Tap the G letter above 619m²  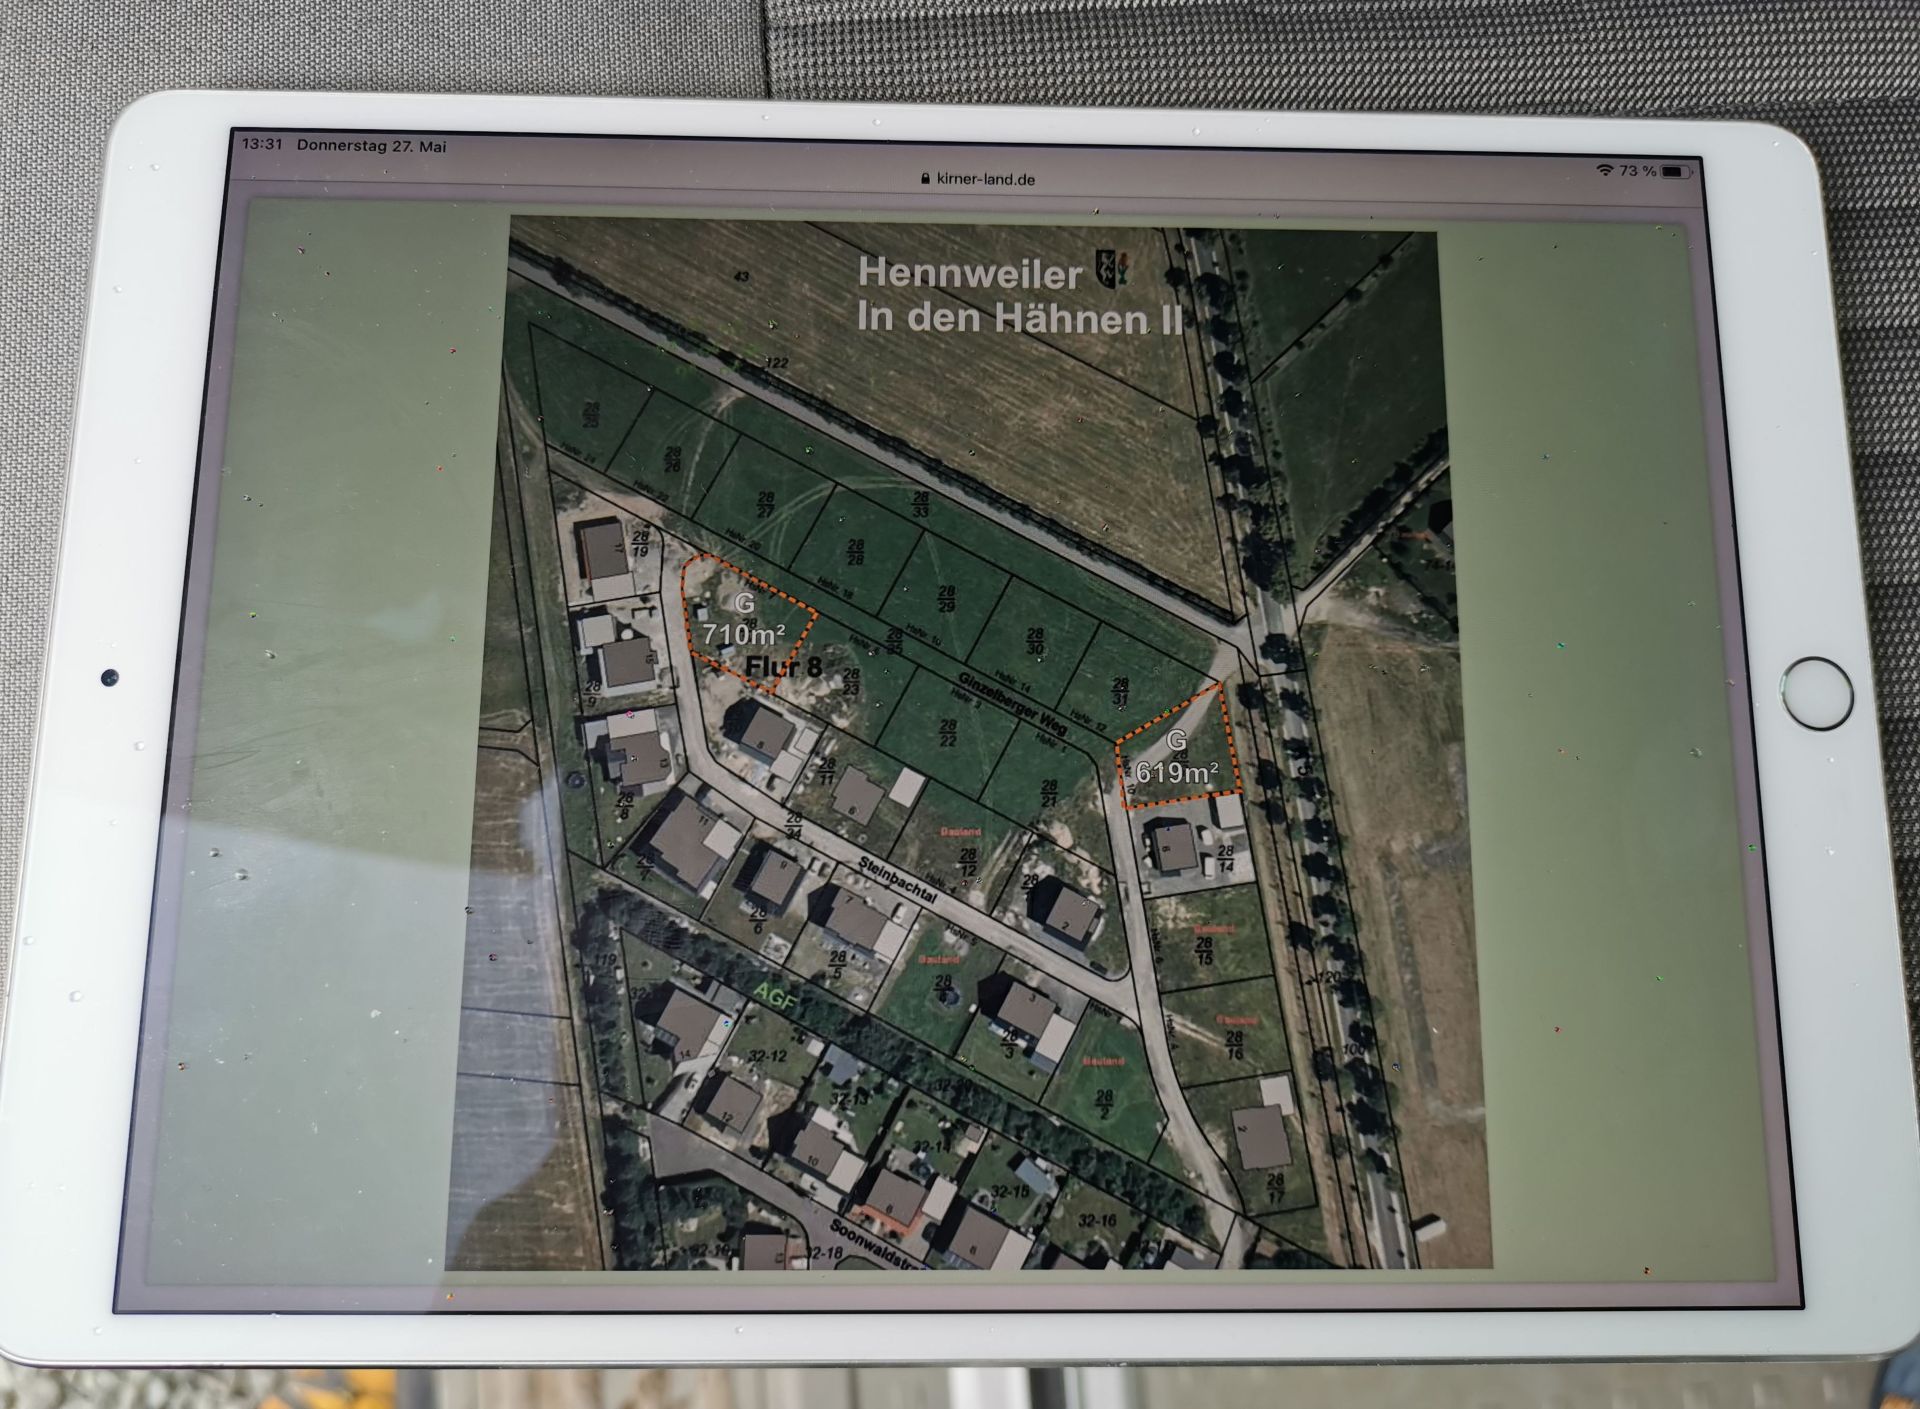point(1177,740)
